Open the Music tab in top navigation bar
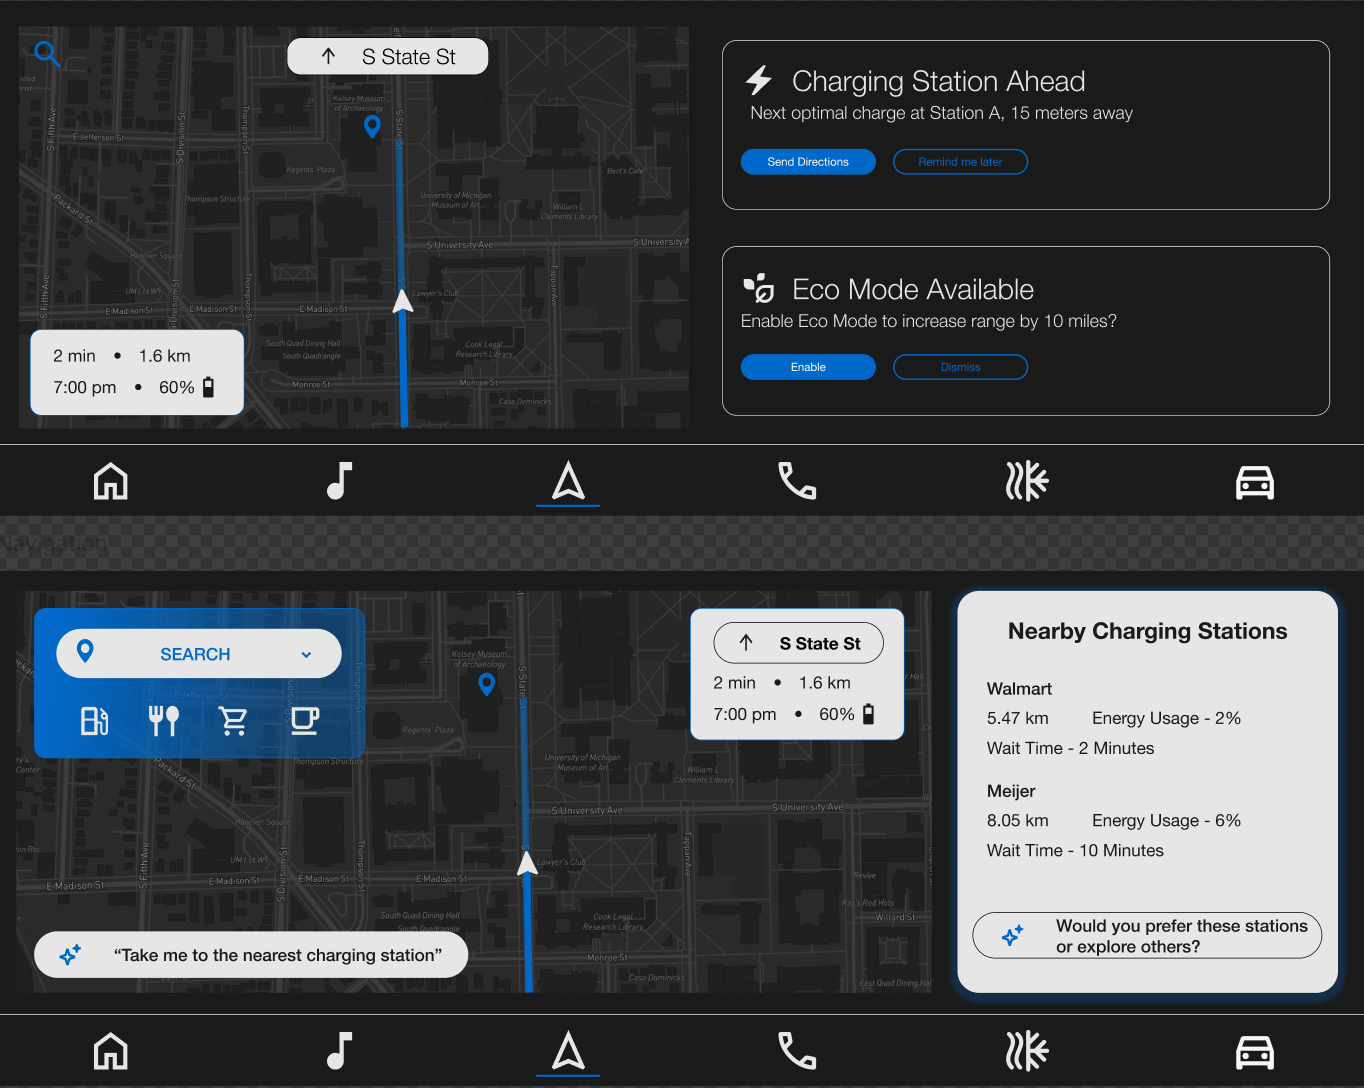The height and width of the screenshot is (1088, 1364). [x=340, y=481]
